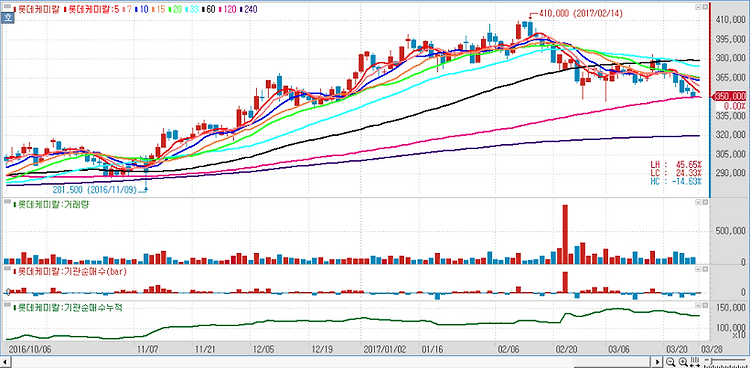The image size is (750, 368).
Task: Maximize the price chart panel
Action: coord(705,7)
